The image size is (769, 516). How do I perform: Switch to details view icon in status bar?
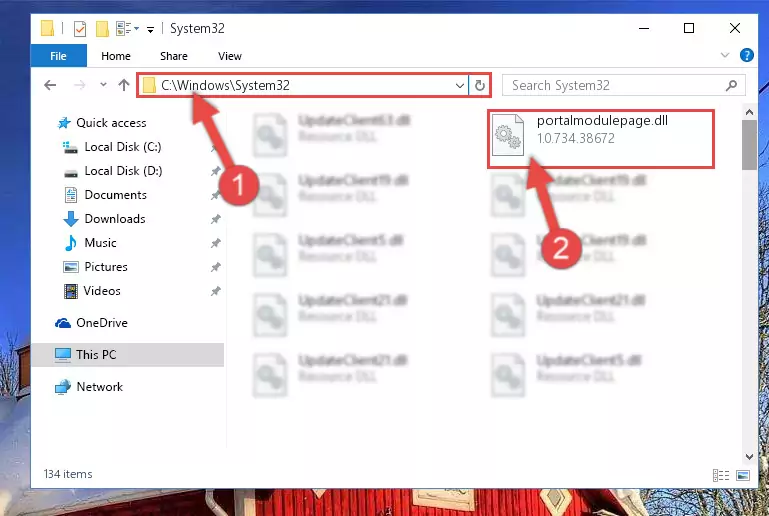pyautogui.click(x=720, y=475)
